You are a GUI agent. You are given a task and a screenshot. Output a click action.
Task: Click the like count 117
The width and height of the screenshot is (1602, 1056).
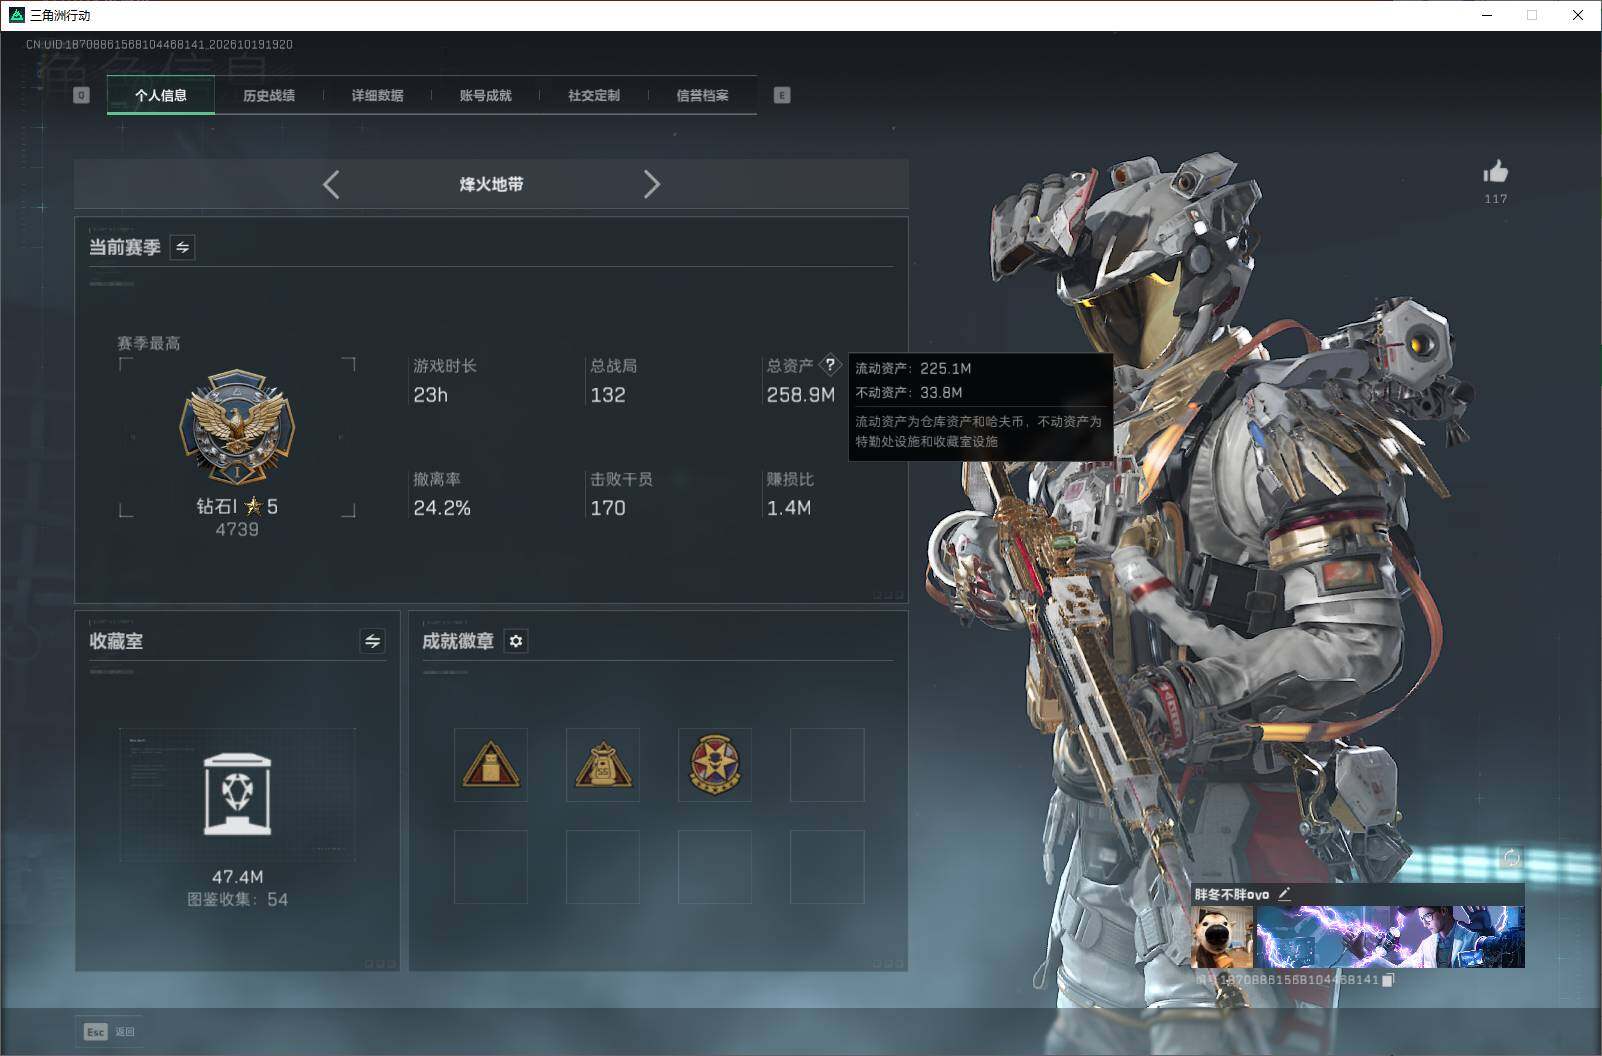pyautogui.click(x=1496, y=199)
